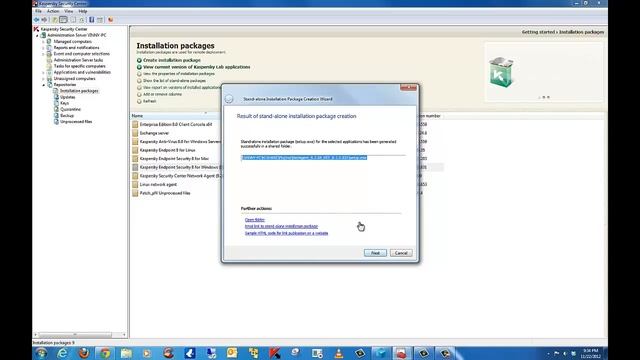This screenshot has width=640, height=360.
Task: Click Sample HTML code for link publication link
Action: coord(287,233)
